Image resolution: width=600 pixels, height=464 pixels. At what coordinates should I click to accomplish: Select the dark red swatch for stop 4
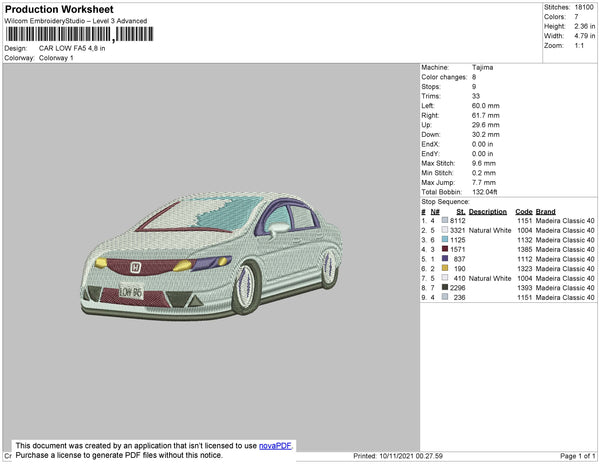(x=445, y=249)
